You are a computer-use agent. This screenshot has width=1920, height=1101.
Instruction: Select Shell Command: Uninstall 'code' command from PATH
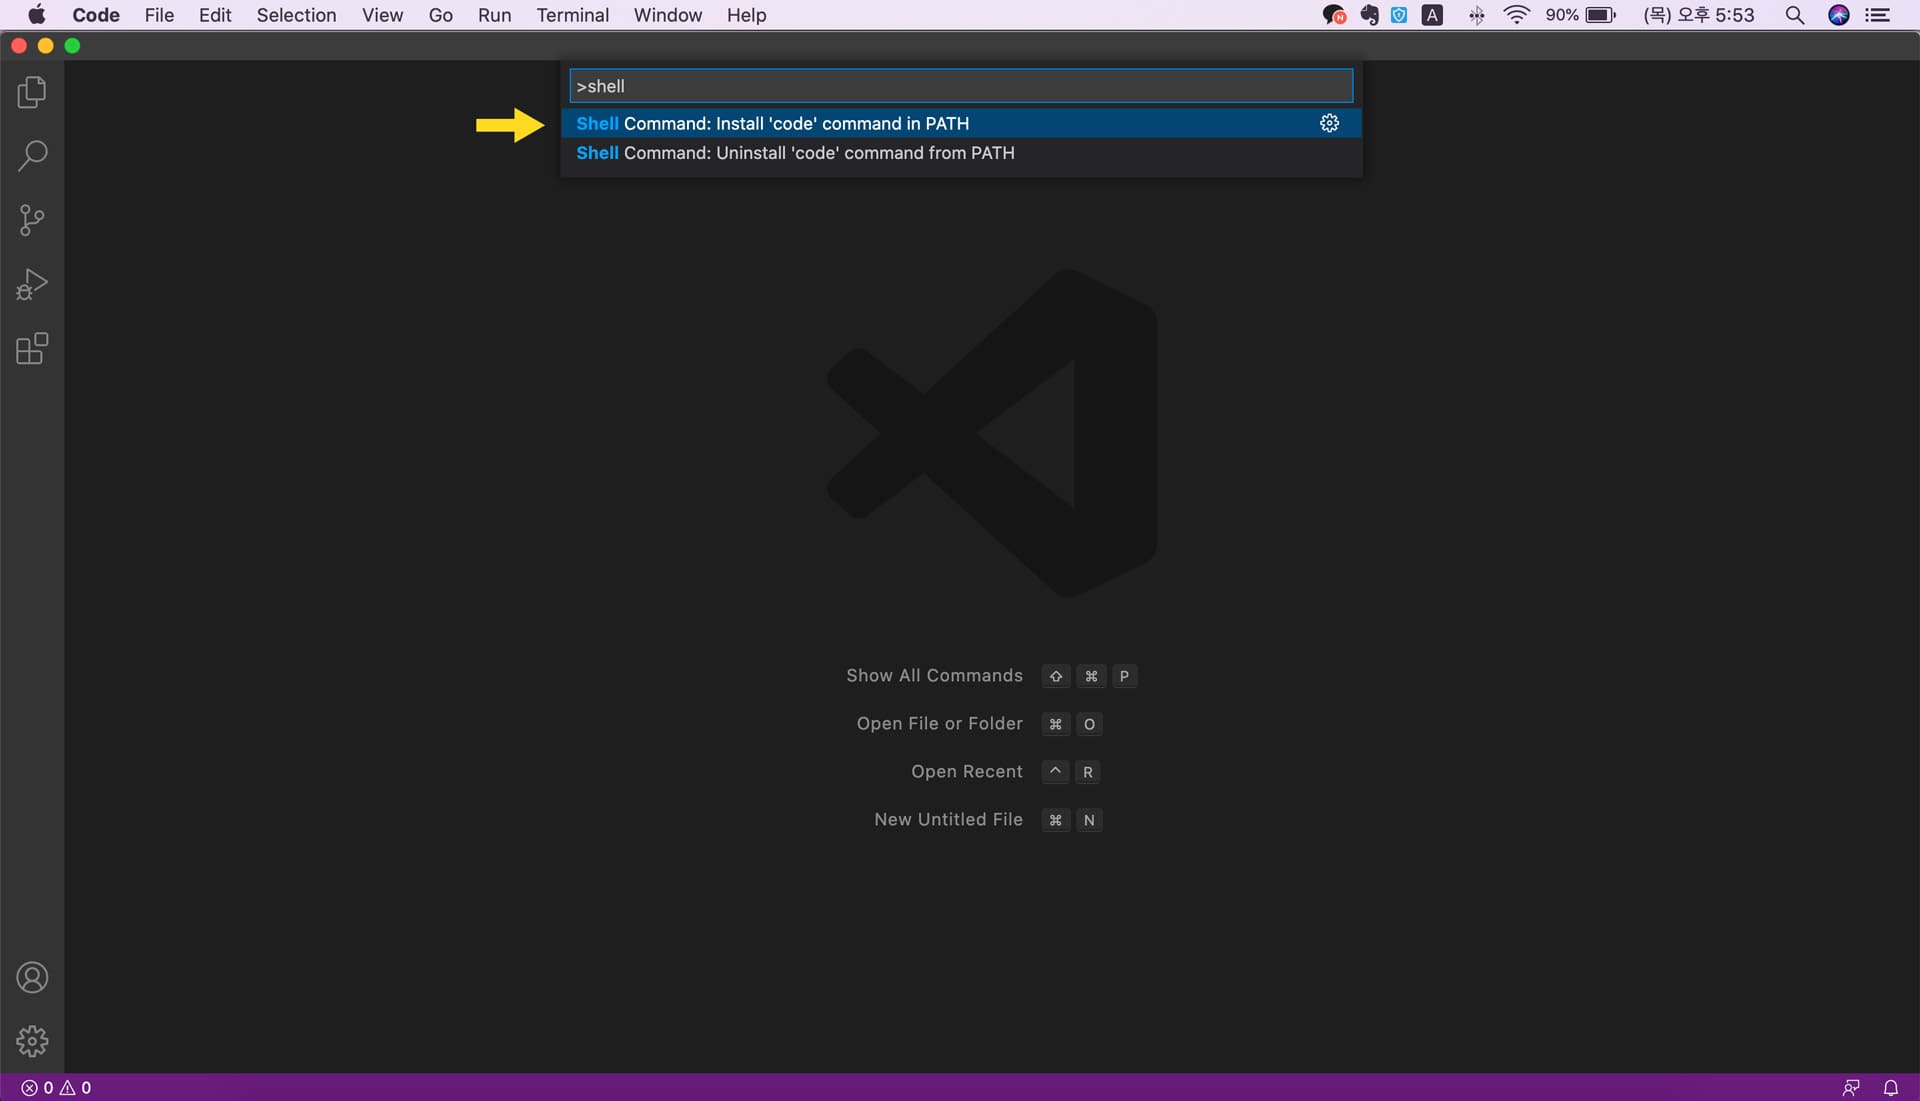click(x=795, y=153)
